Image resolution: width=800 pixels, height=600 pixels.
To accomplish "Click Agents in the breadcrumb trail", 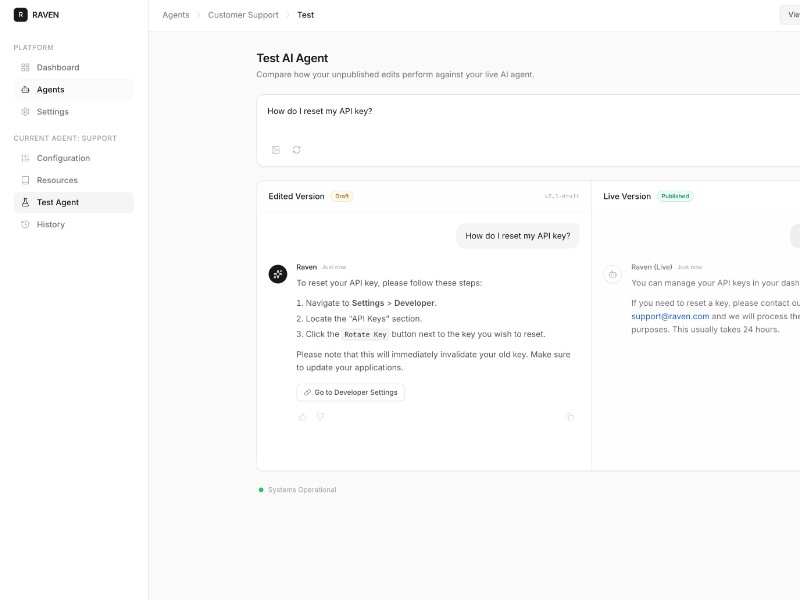I will point(175,14).
